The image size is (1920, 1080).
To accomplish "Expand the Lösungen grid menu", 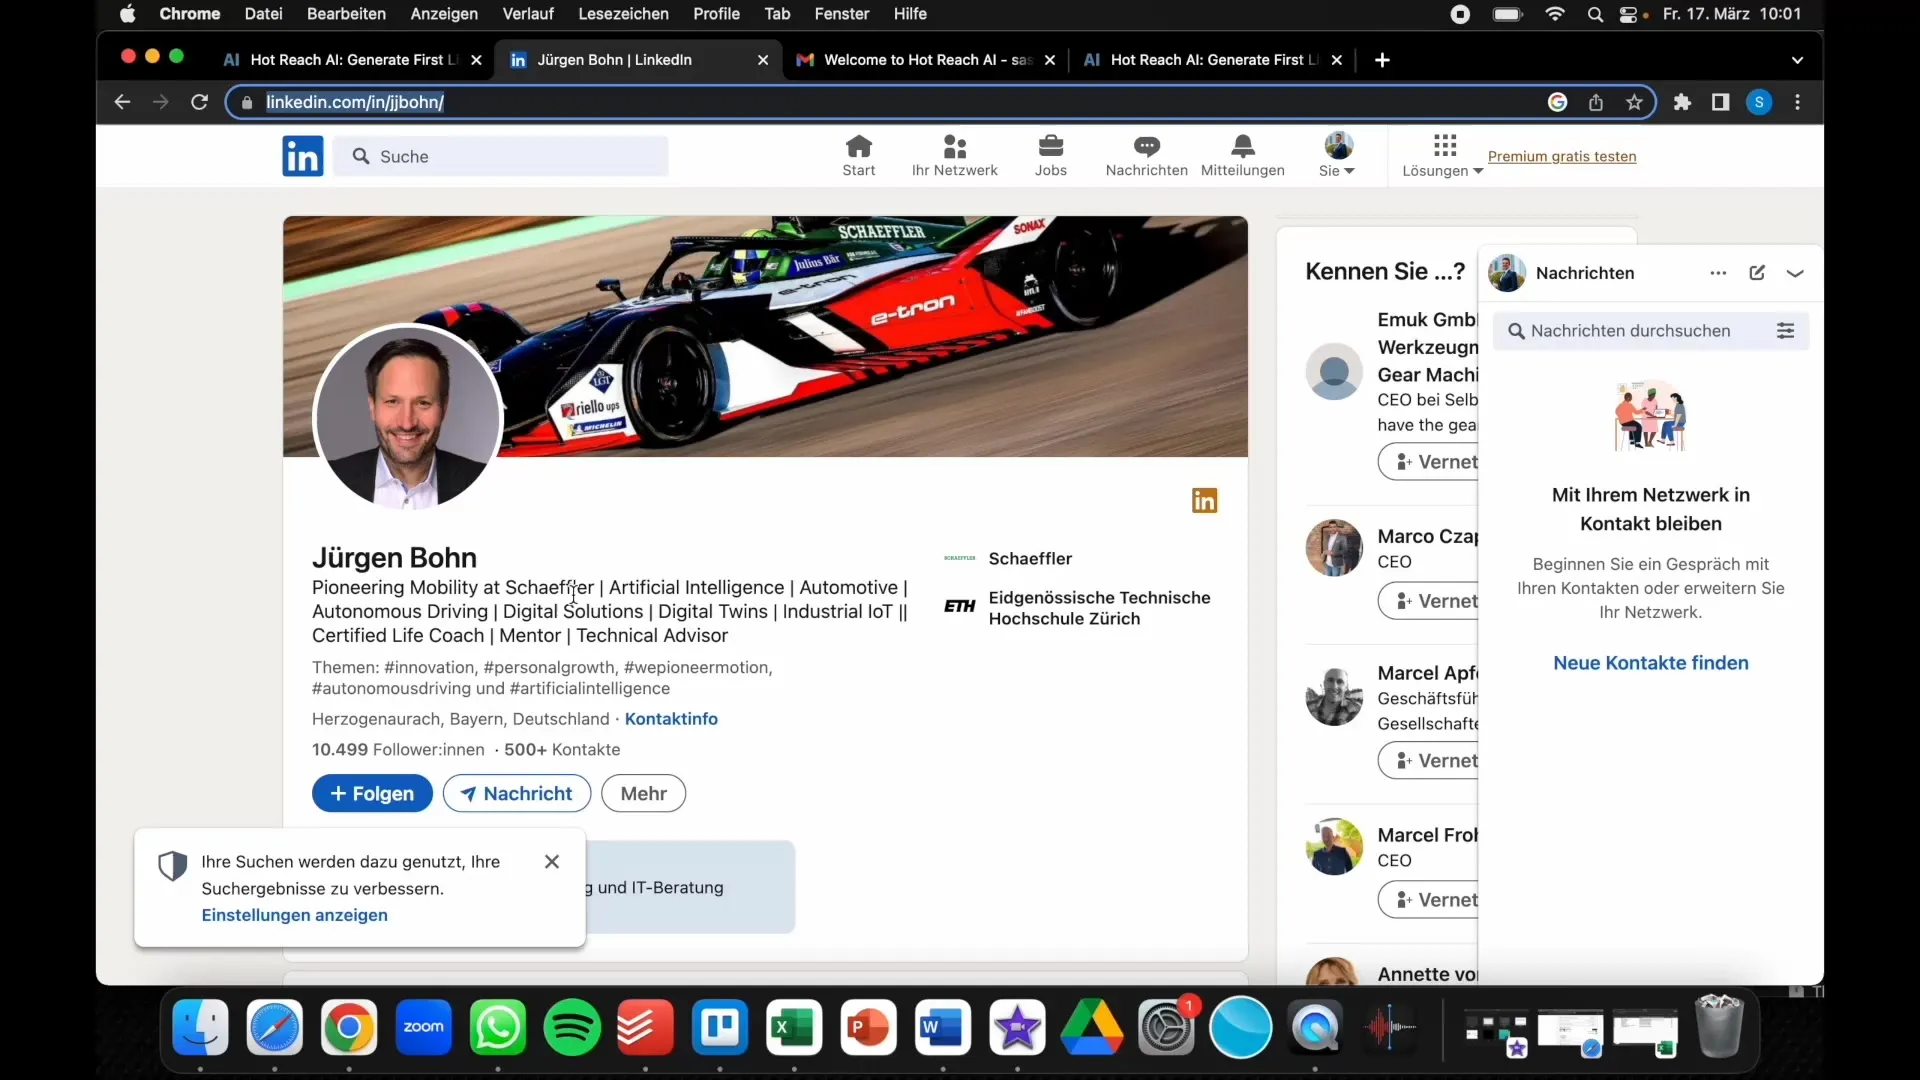I will point(1443,156).
